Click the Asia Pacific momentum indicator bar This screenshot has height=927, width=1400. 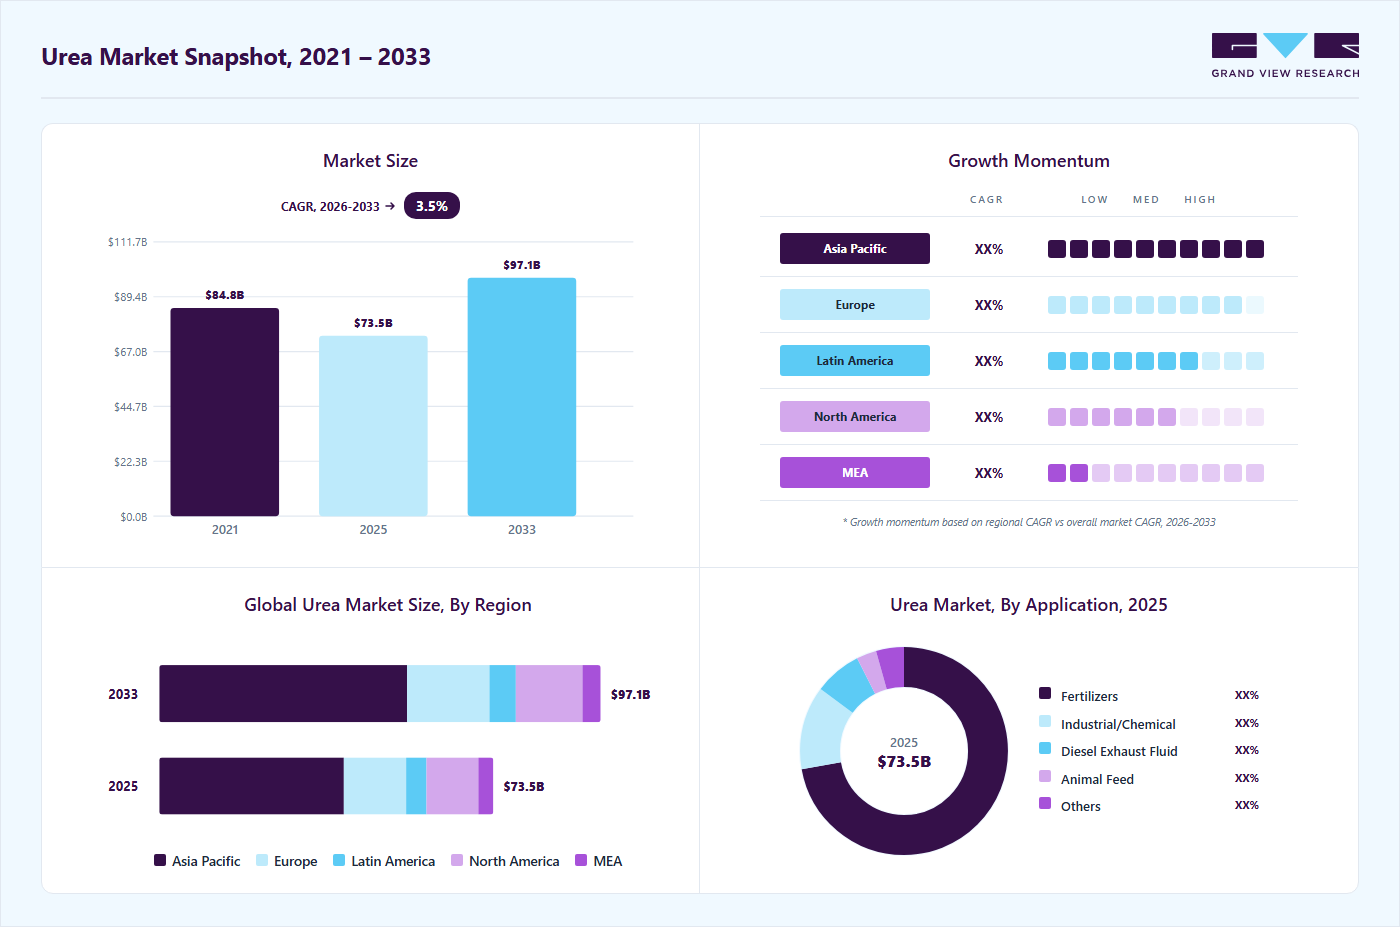click(1156, 249)
